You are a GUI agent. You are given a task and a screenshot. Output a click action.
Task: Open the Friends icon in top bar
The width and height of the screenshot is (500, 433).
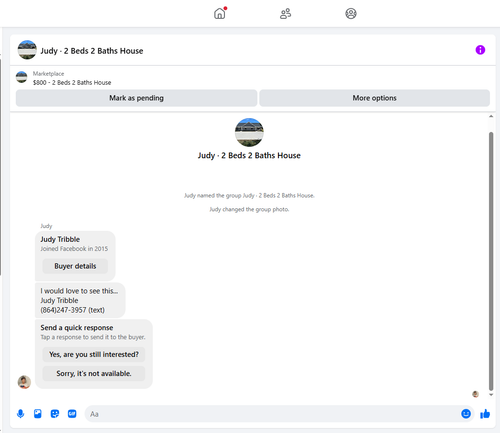pos(285,14)
